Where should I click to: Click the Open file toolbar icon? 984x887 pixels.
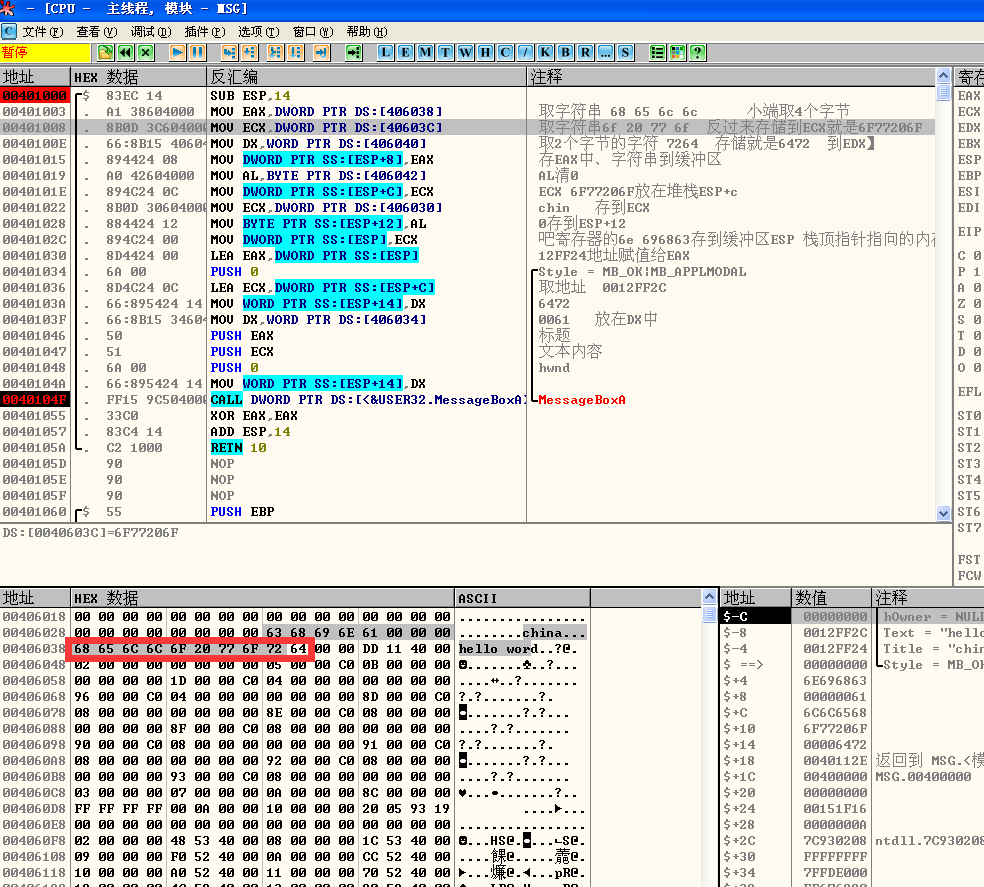tap(105, 53)
